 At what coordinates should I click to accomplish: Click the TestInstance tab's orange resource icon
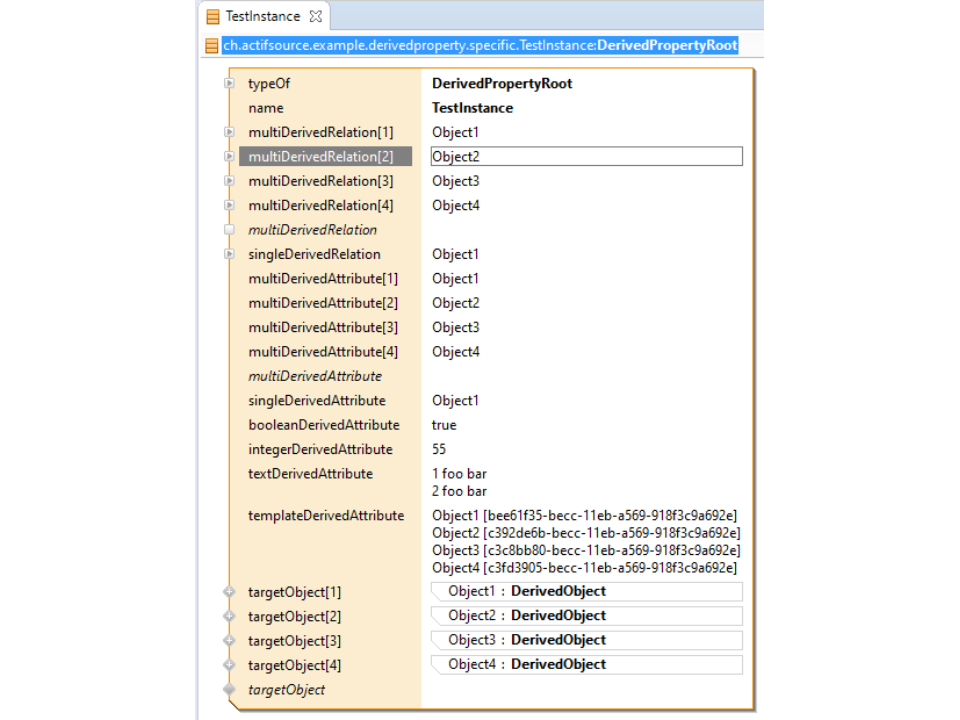pos(213,16)
